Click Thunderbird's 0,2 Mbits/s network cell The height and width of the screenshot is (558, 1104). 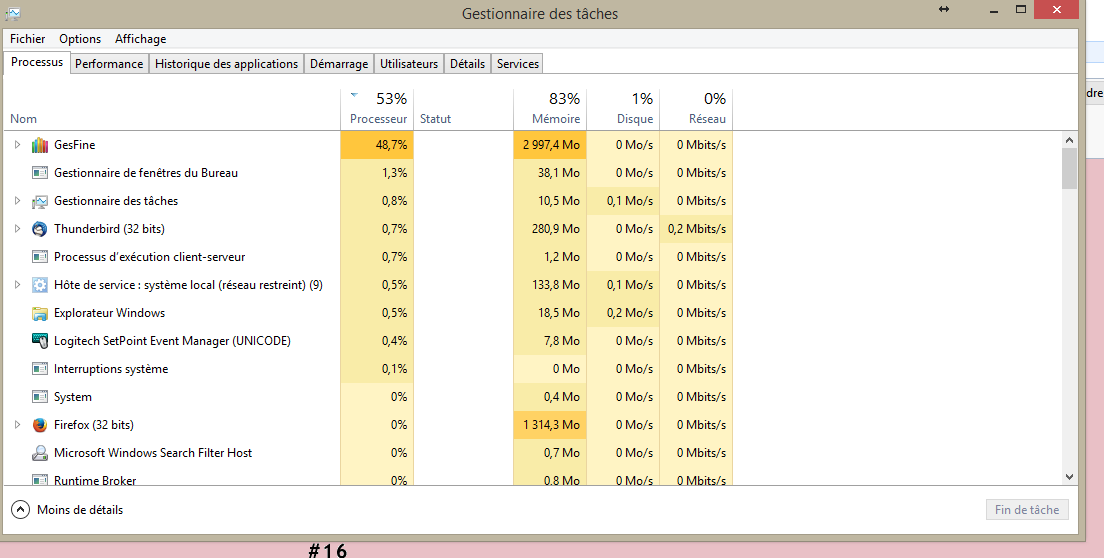[x=696, y=229]
